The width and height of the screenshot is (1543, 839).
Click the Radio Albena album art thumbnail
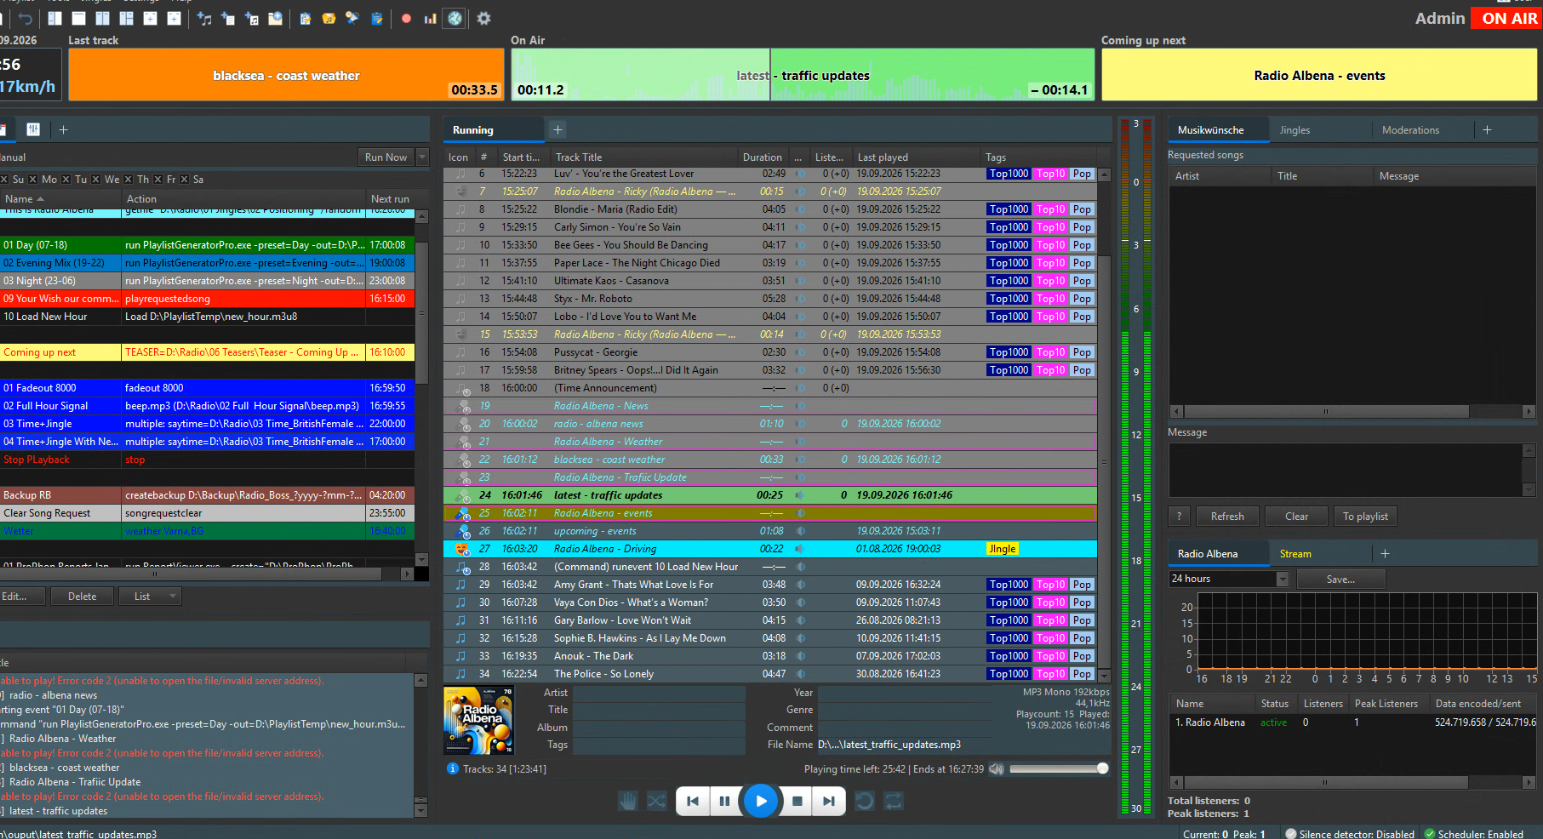click(x=478, y=720)
